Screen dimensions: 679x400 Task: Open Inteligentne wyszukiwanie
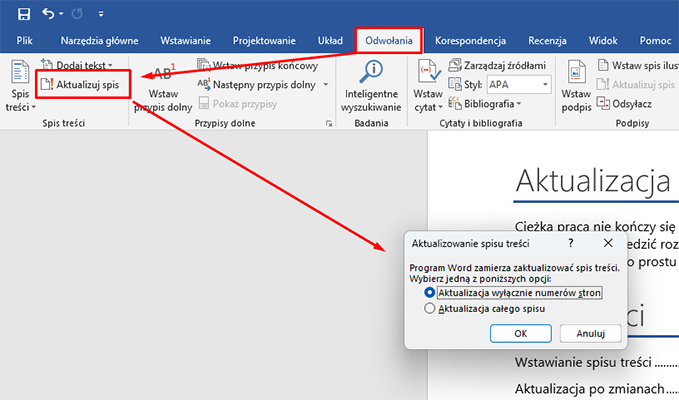371,86
